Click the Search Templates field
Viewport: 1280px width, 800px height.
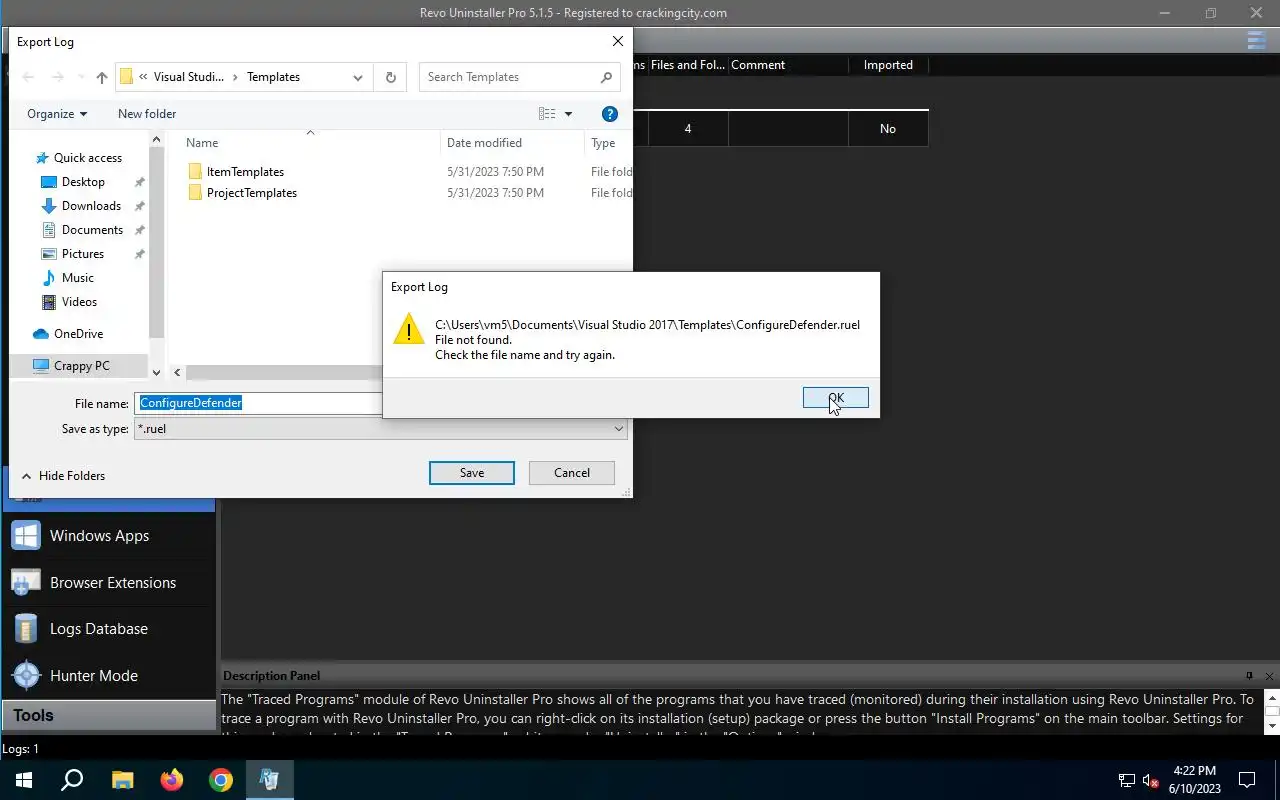point(519,77)
